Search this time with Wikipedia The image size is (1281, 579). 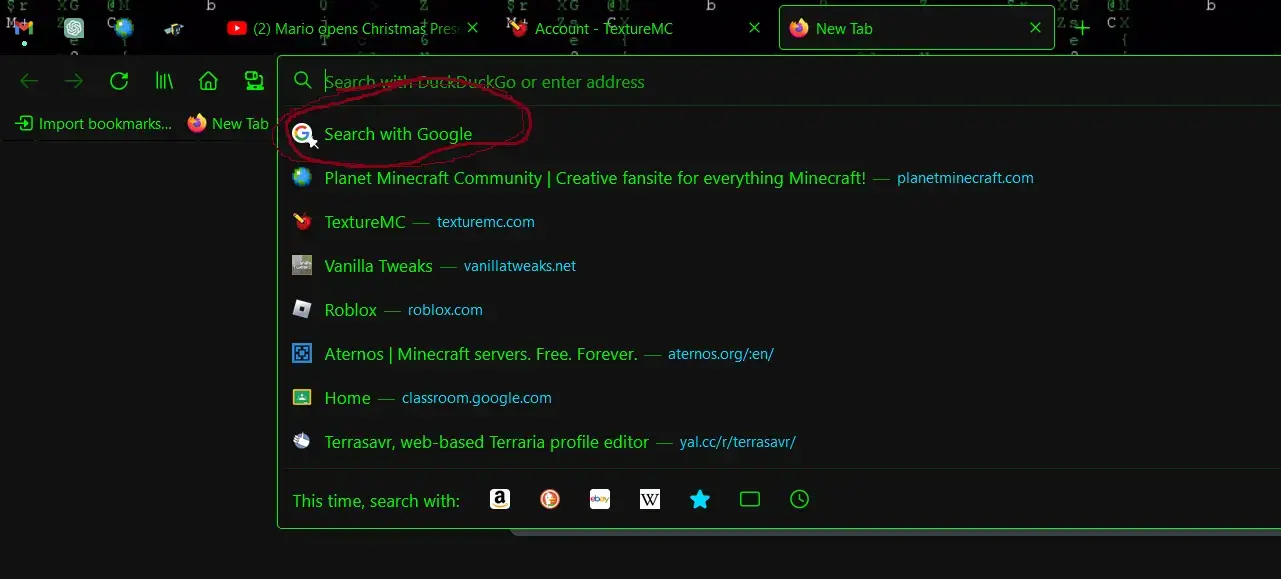click(650, 499)
